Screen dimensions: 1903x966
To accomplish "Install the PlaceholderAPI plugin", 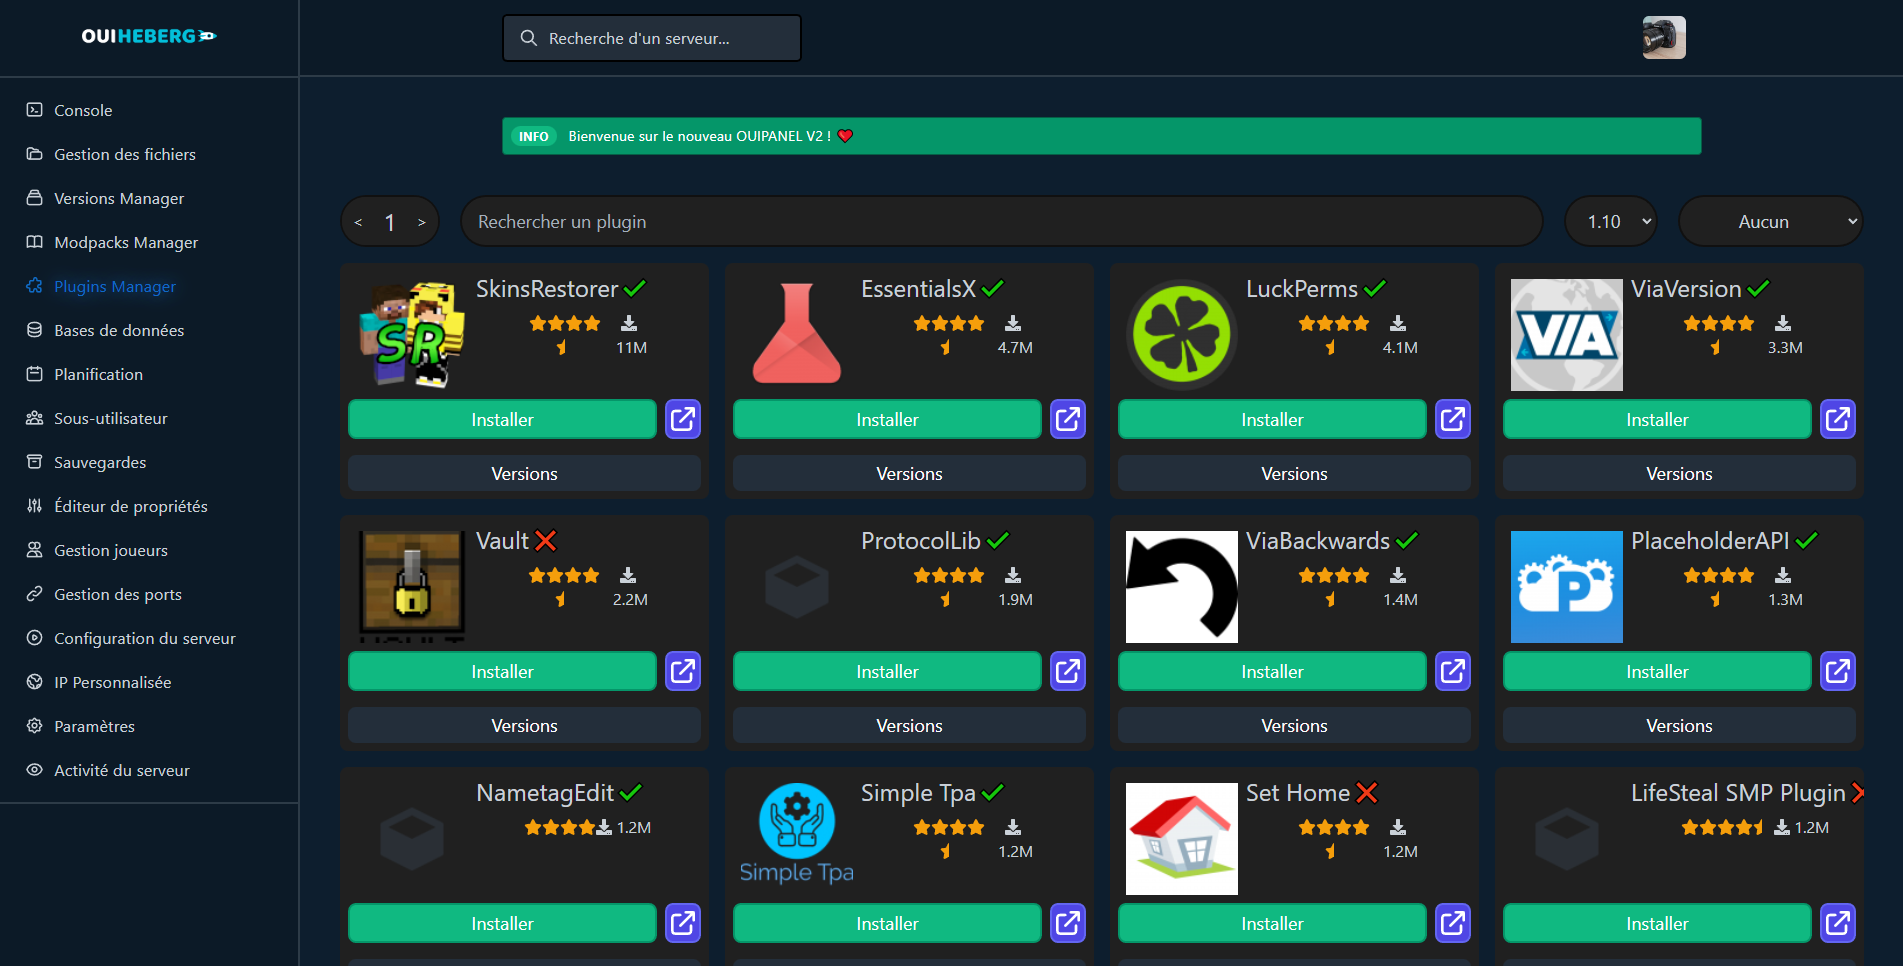I will 1657,671.
